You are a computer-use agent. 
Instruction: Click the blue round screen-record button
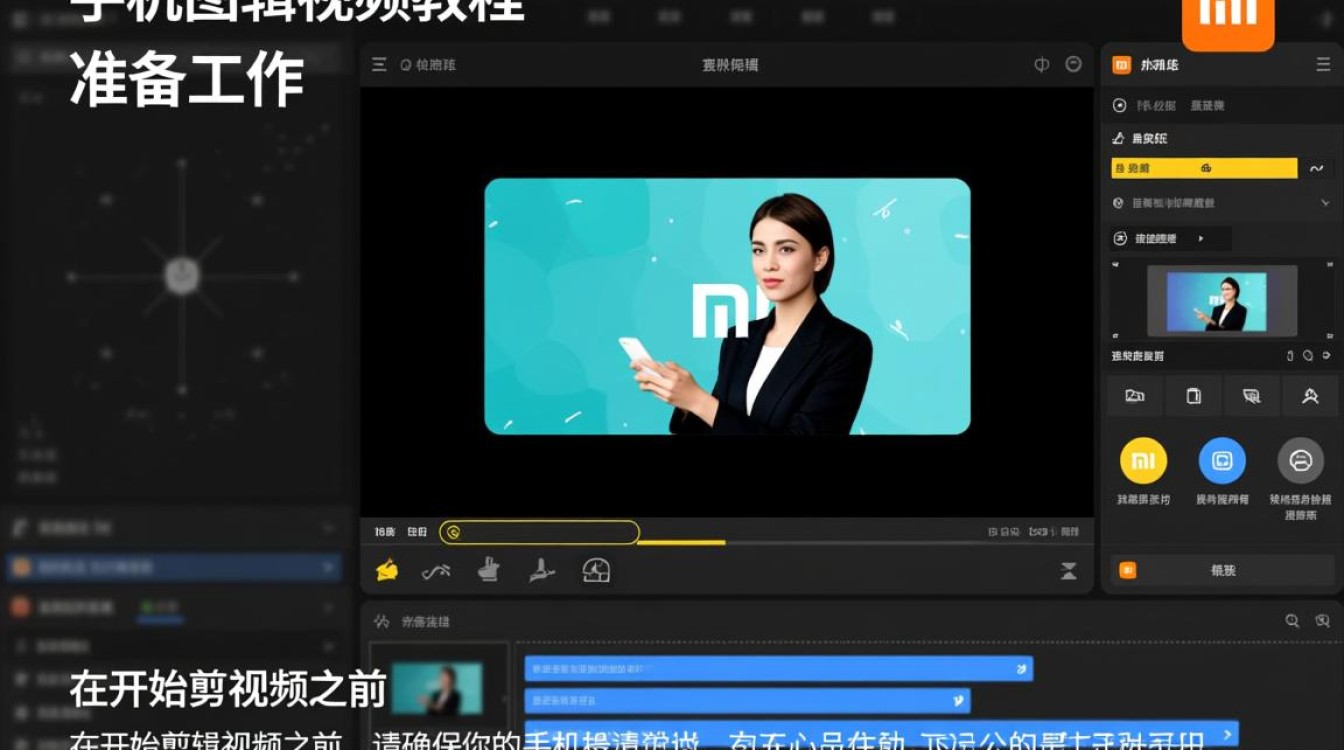1222,461
